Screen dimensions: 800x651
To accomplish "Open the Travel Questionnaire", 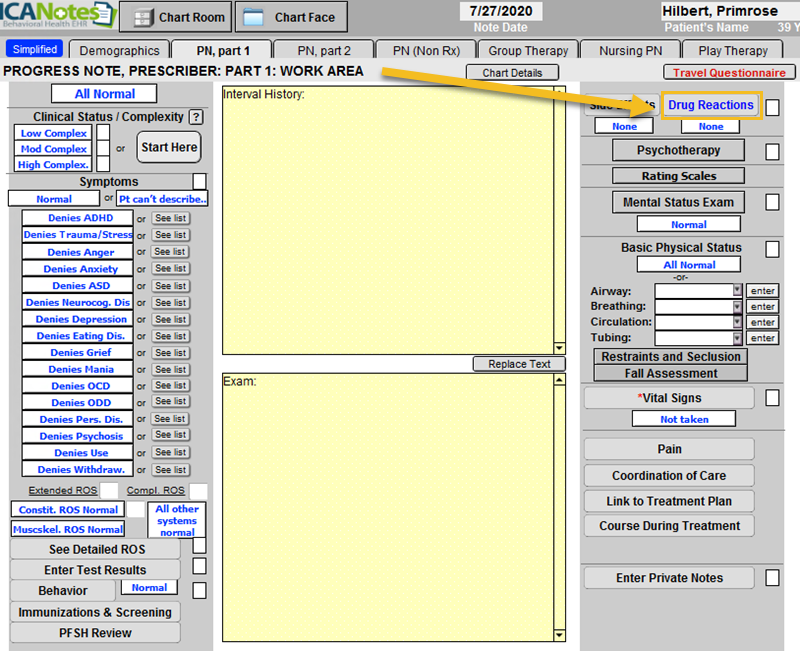I will (x=729, y=73).
